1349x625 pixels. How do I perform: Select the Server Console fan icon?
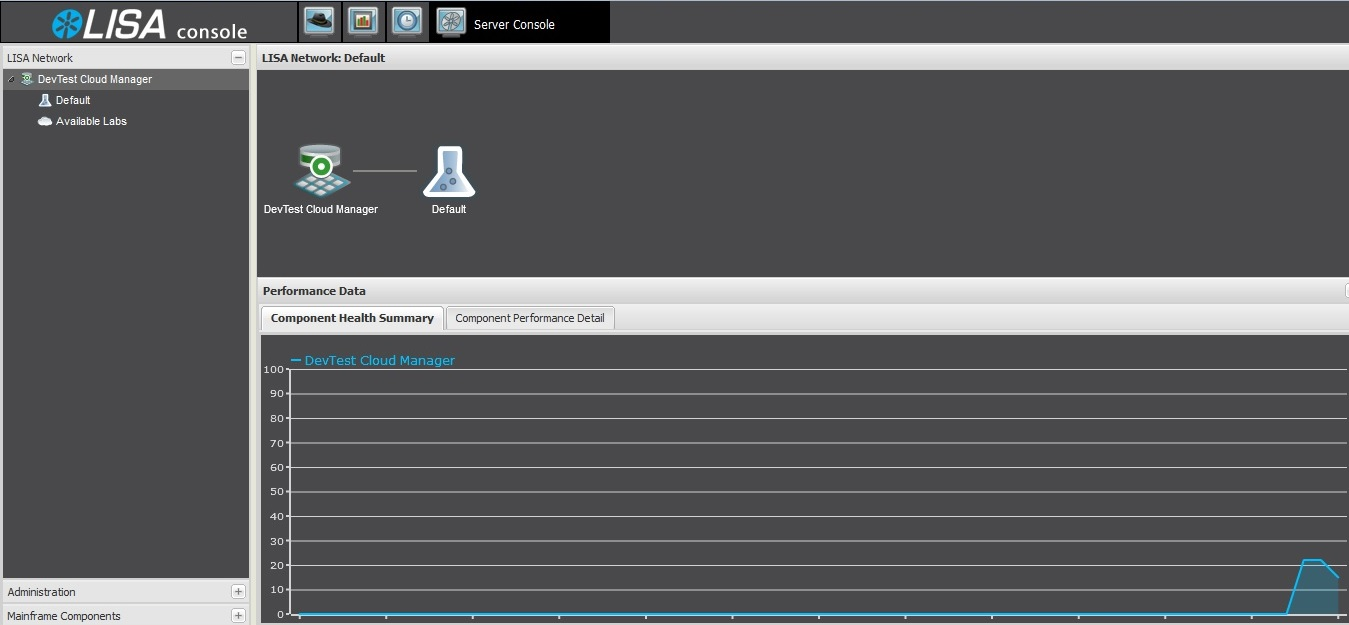click(451, 22)
